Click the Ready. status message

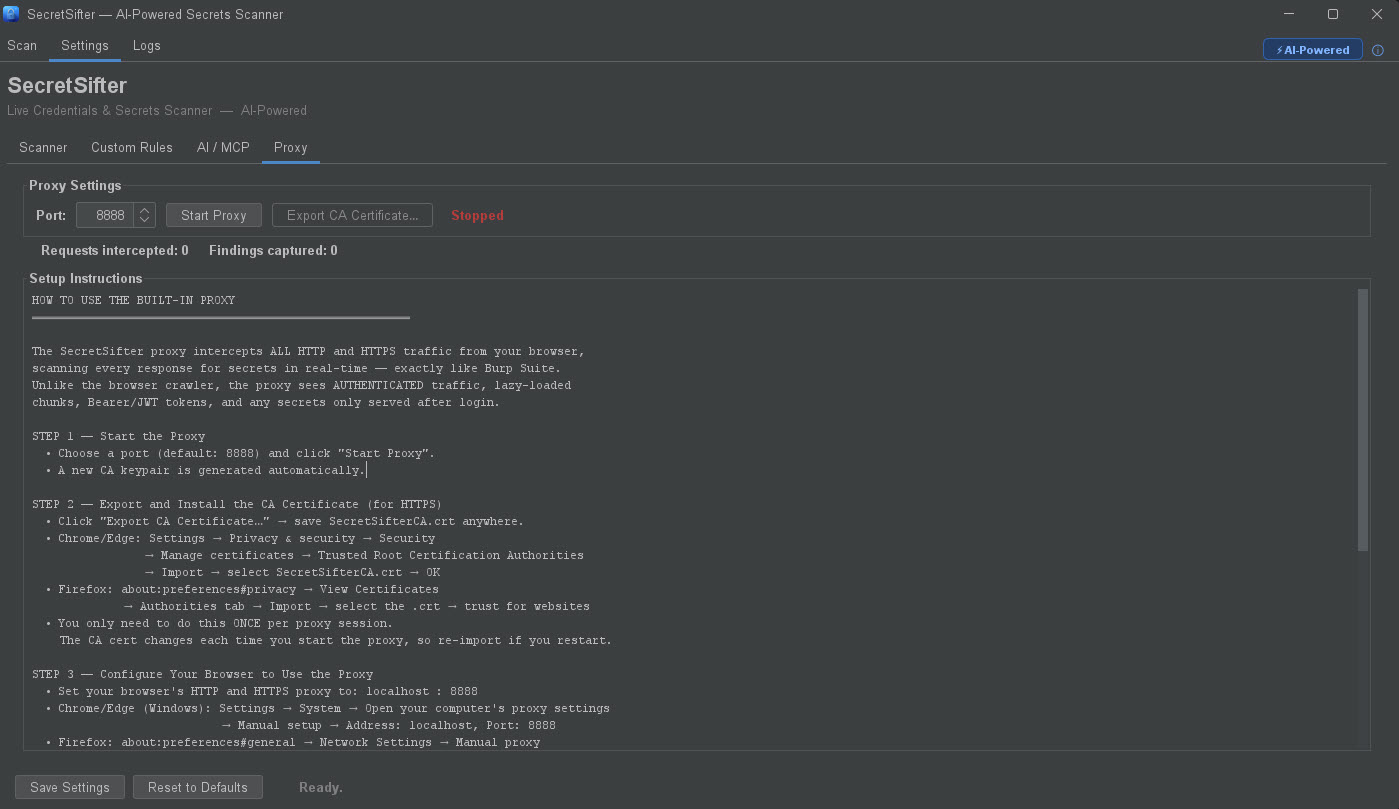click(321, 788)
